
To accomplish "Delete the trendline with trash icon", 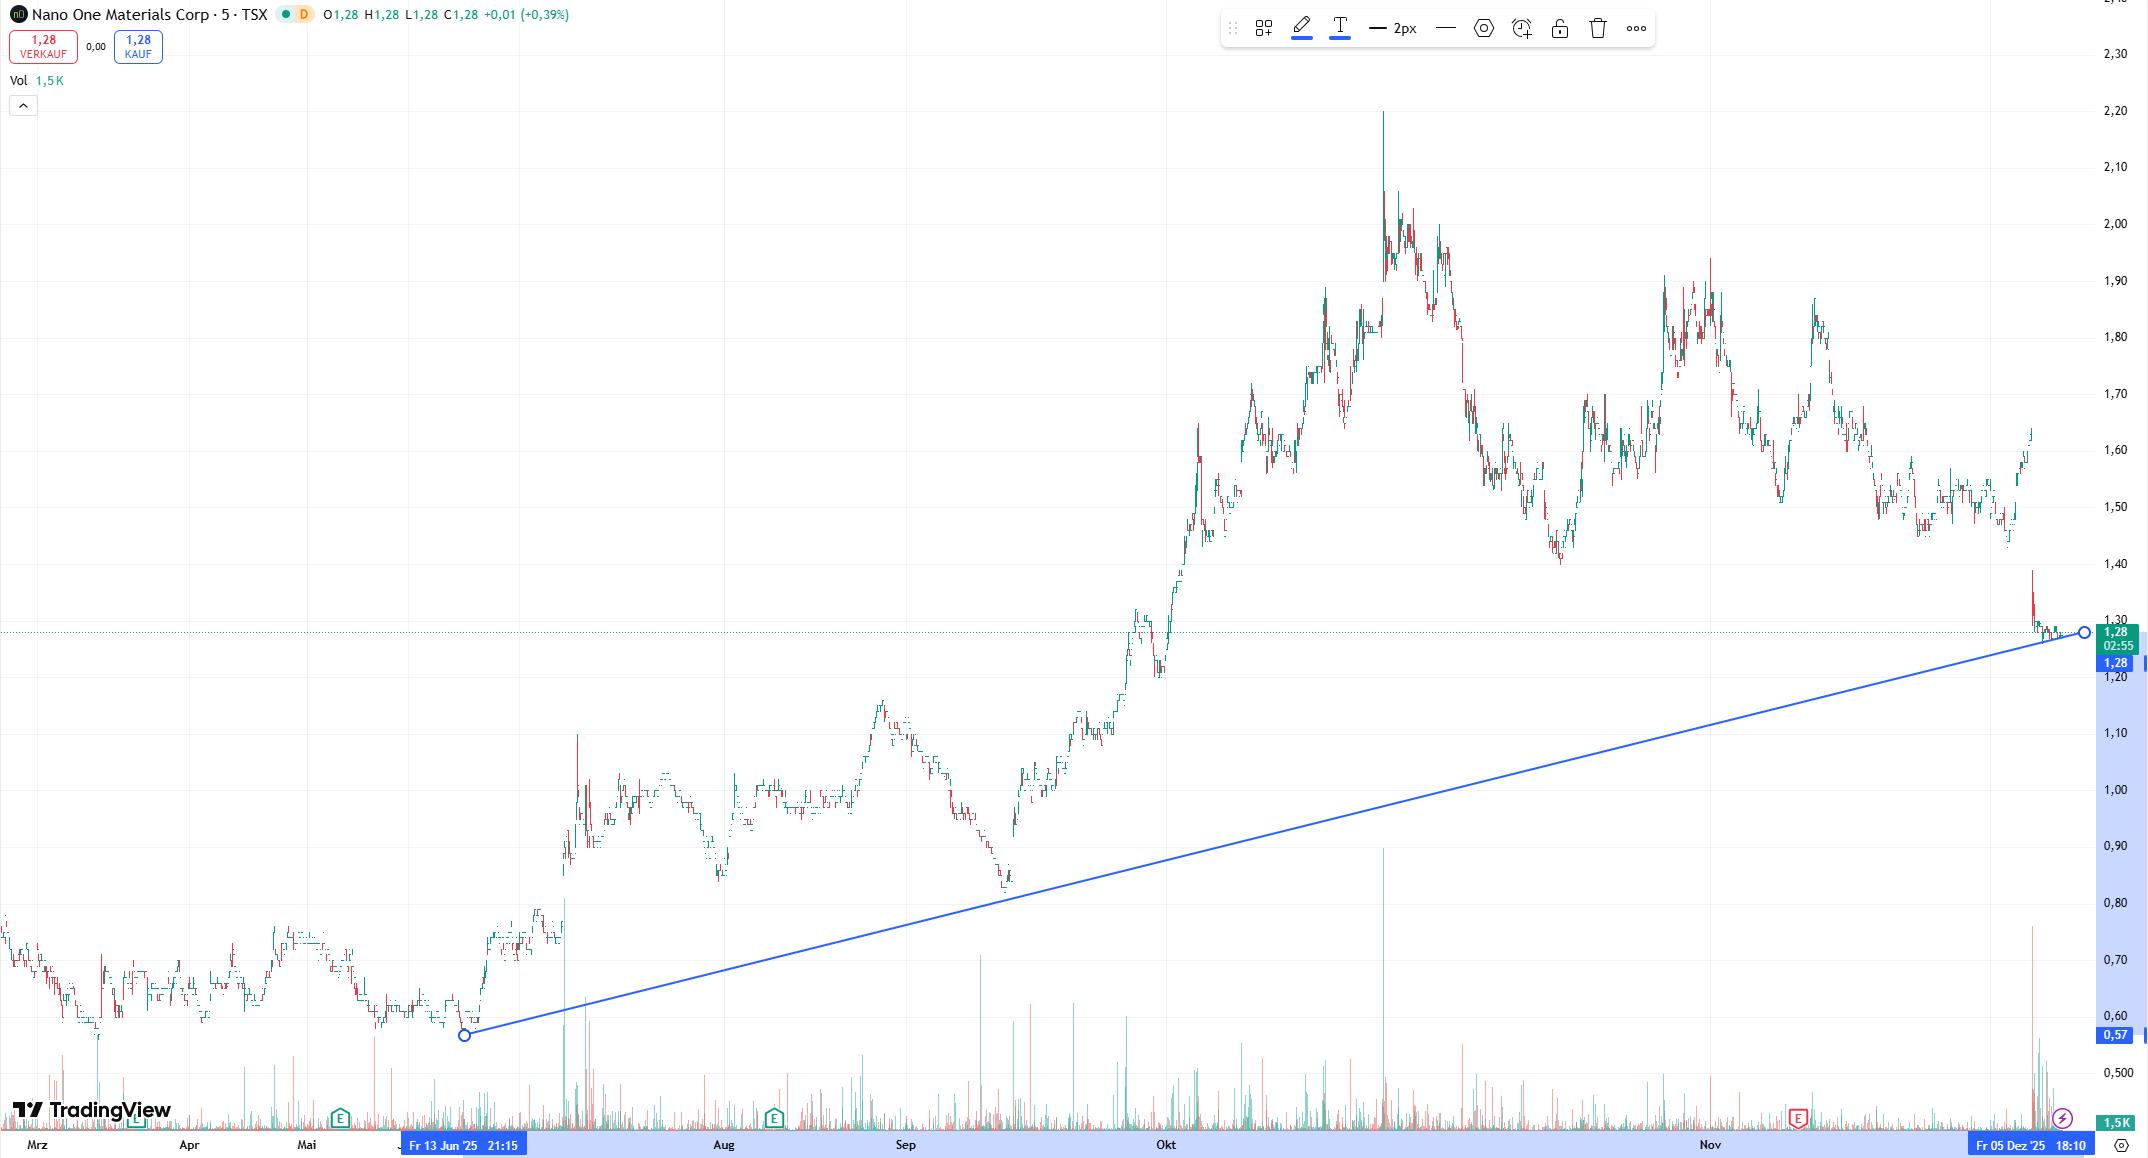I will (x=1598, y=28).
